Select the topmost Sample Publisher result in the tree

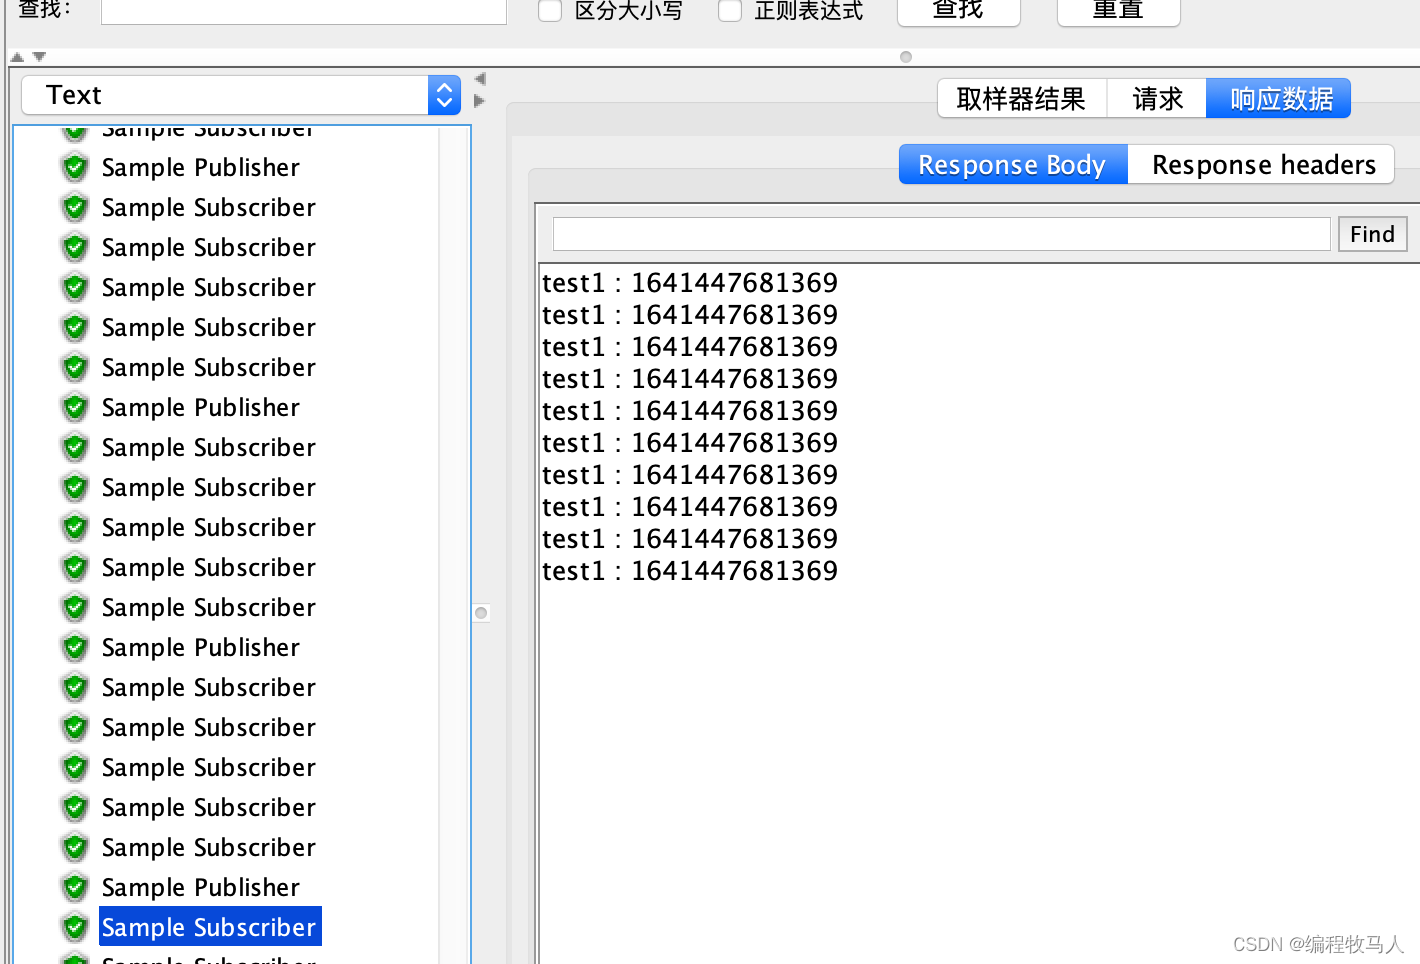[201, 167]
